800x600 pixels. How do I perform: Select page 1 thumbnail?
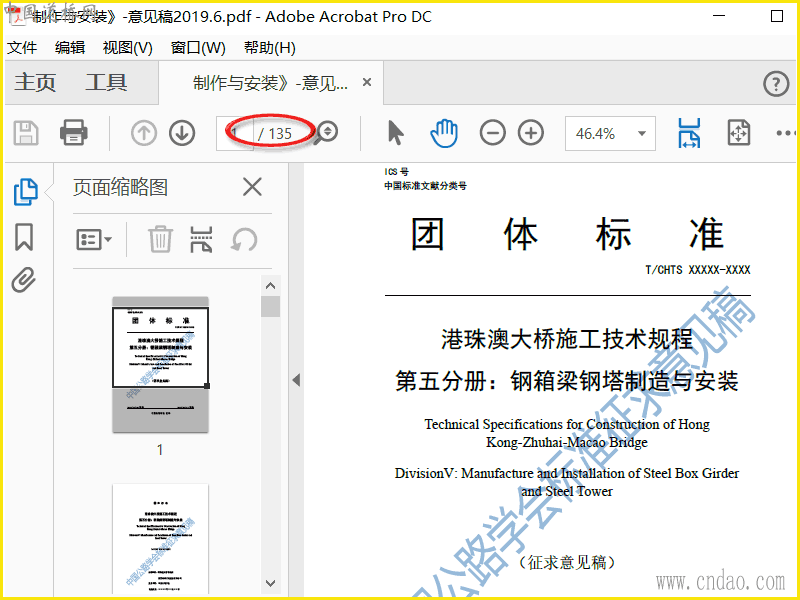[x=160, y=364]
